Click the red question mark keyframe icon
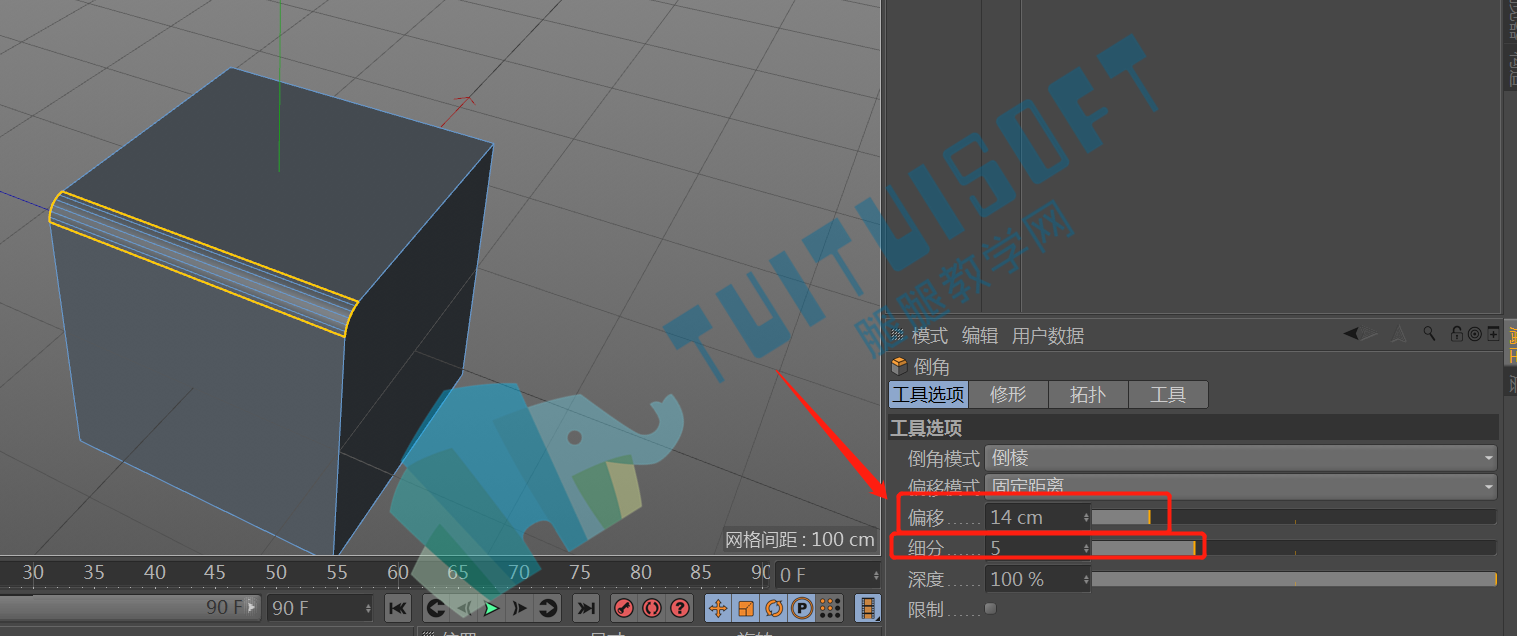This screenshot has width=1517, height=636. [680, 607]
